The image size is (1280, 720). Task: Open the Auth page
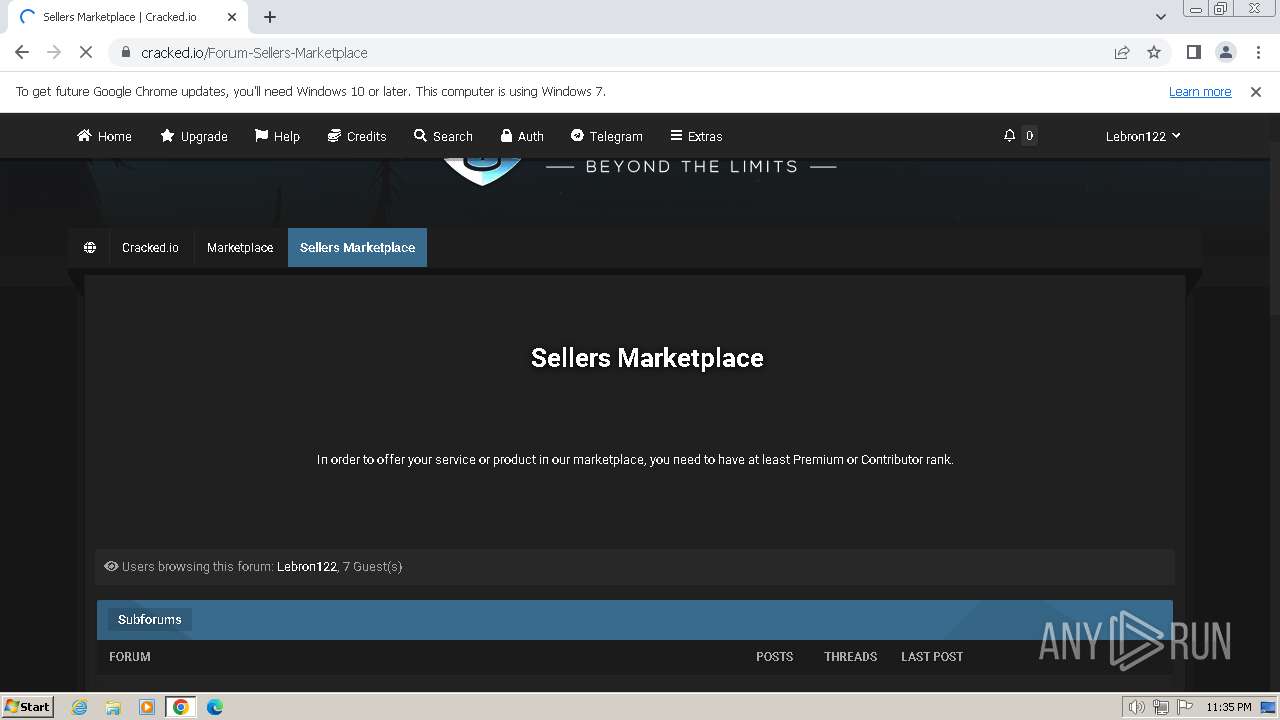(x=522, y=136)
